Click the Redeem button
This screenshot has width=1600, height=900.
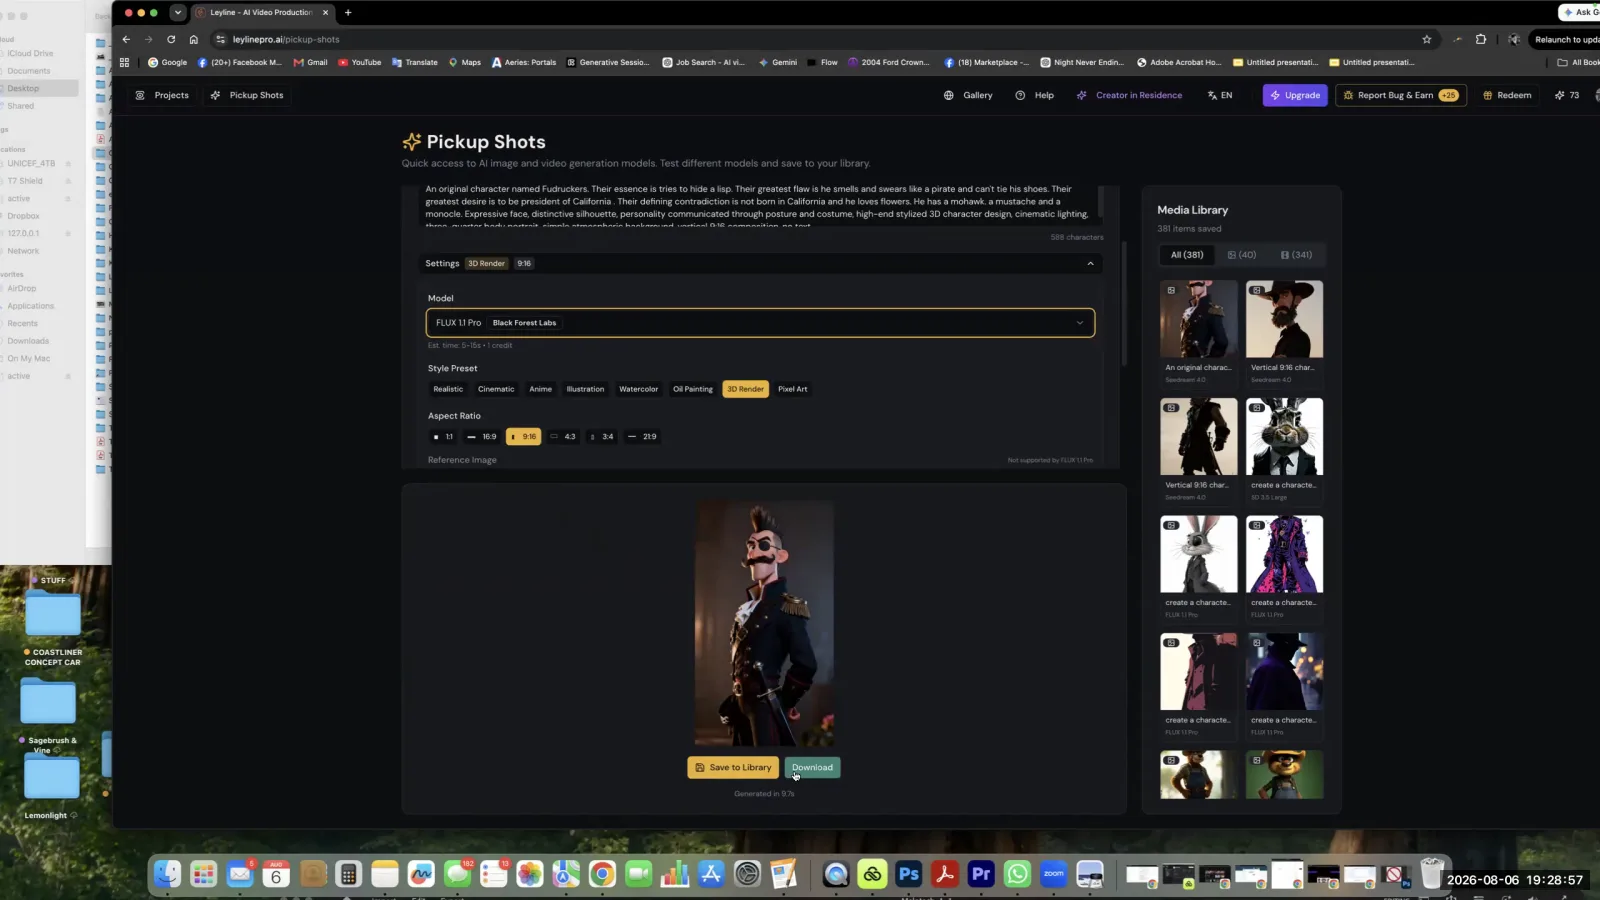point(1507,95)
